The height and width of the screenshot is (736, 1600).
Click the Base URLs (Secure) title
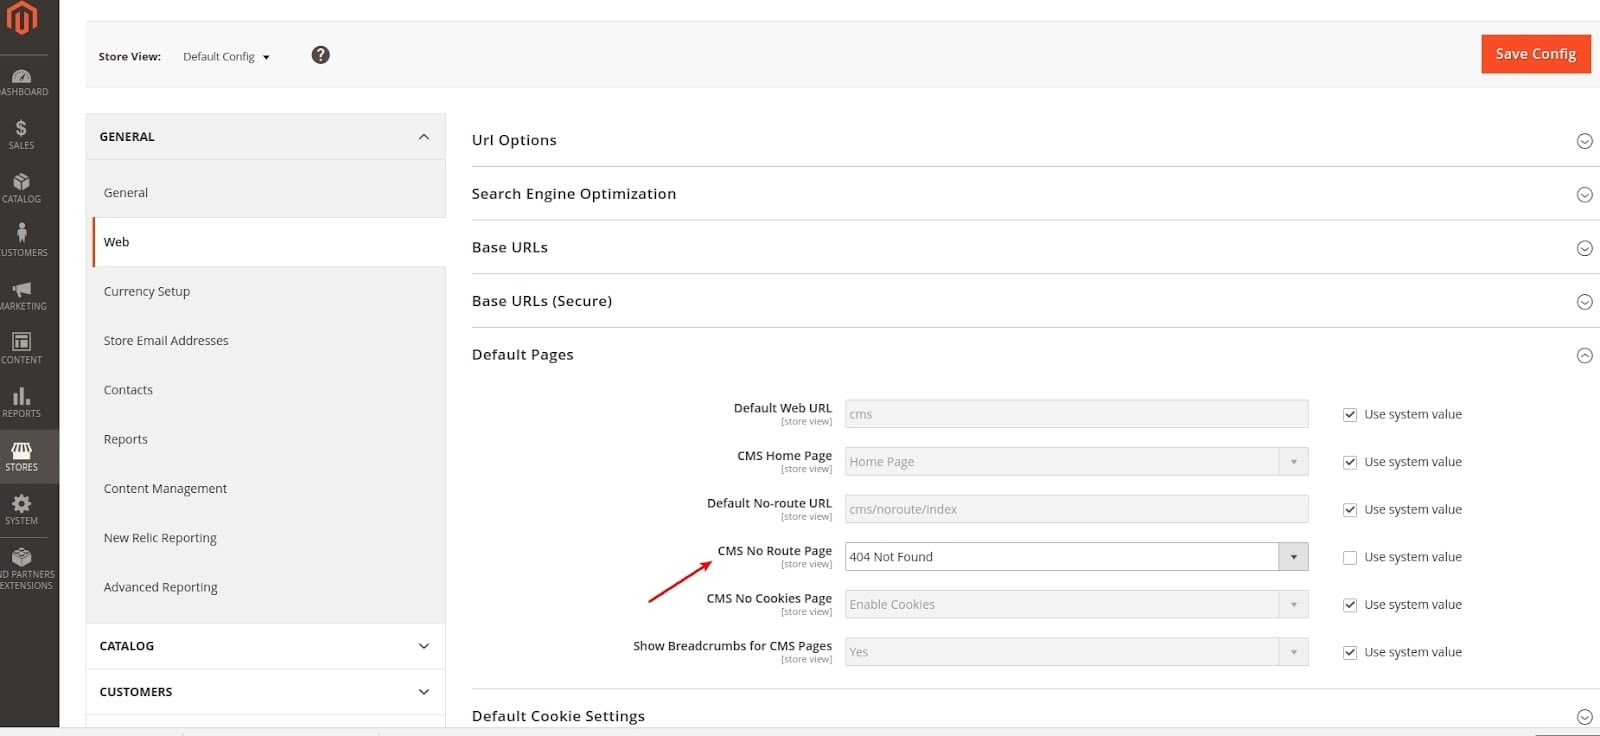coord(542,301)
